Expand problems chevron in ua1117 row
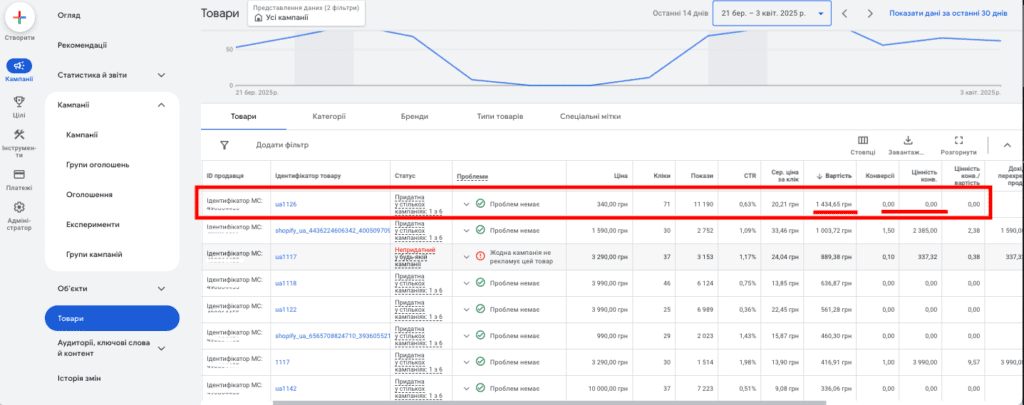The width and height of the screenshot is (1024, 405). (x=466, y=256)
